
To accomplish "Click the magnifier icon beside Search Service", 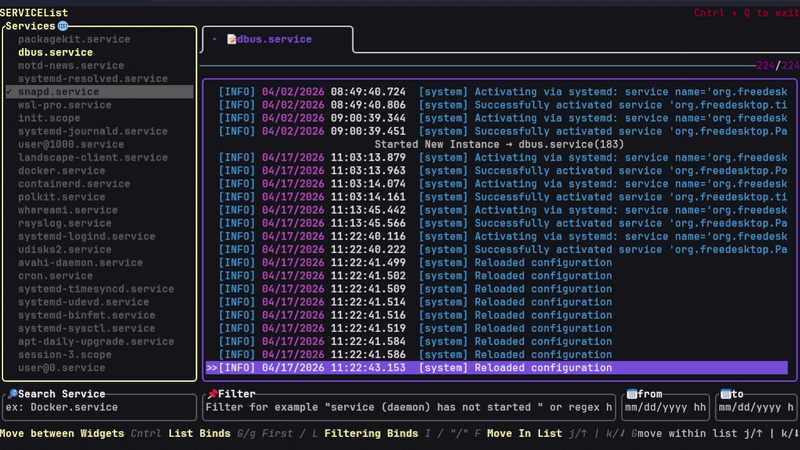I will pyautogui.click(x=12, y=394).
